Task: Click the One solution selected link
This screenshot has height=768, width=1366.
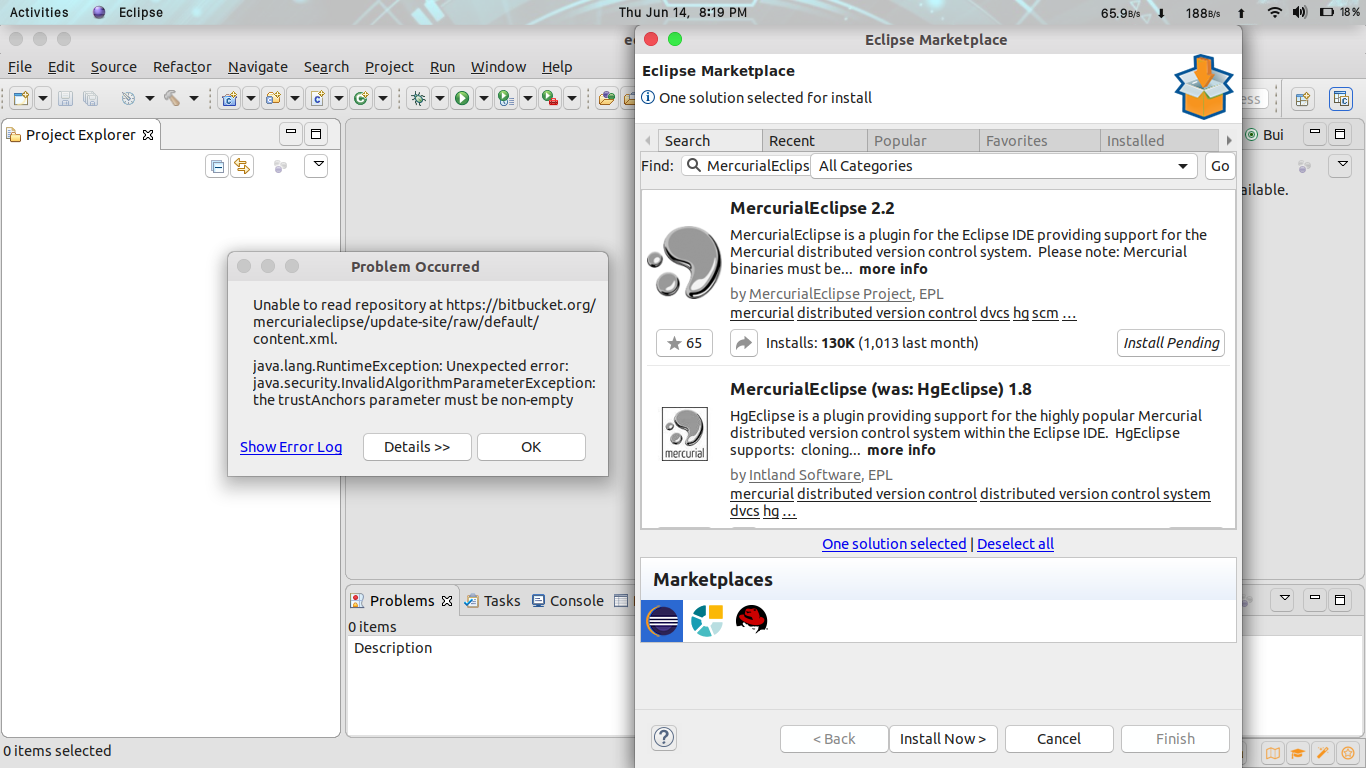Action: coord(894,544)
